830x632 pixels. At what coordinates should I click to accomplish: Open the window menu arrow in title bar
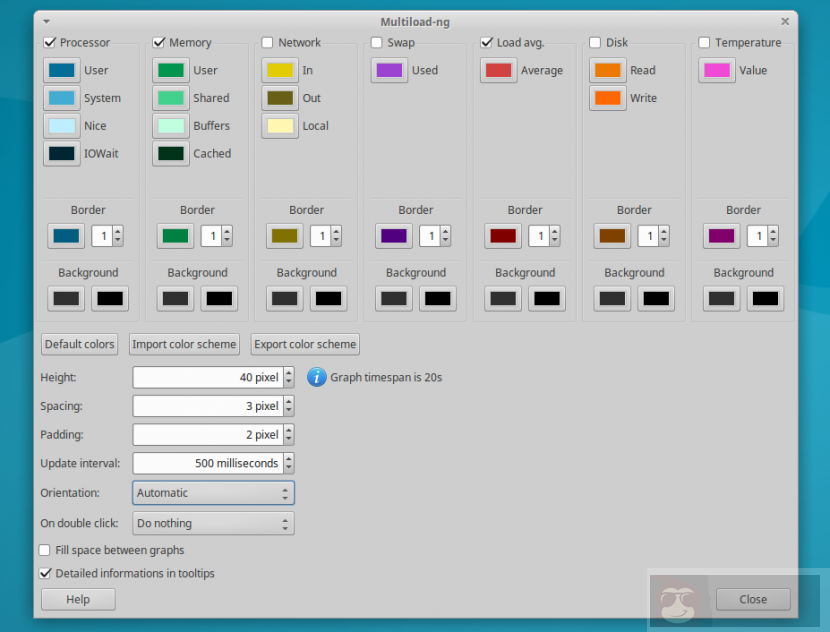(x=47, y=21)
